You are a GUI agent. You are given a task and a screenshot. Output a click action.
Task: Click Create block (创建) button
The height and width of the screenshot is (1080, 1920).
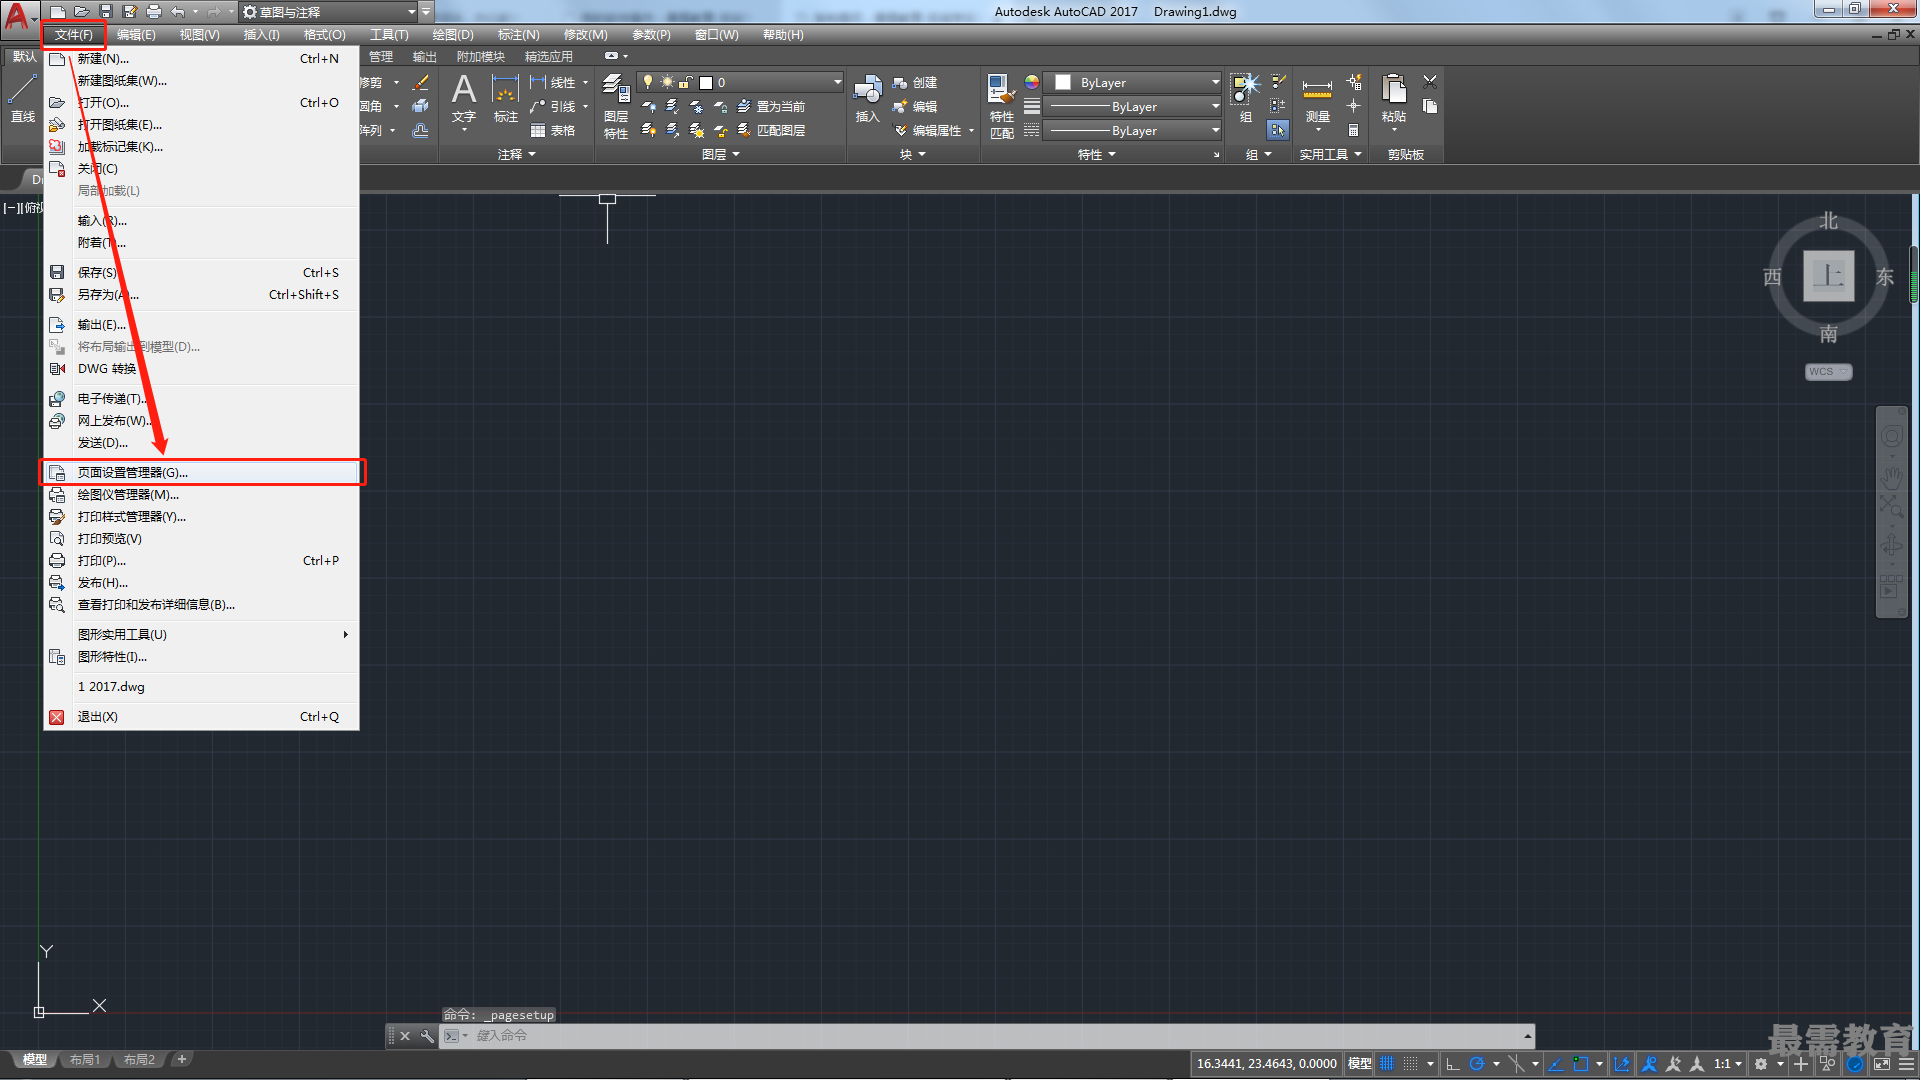915,82
